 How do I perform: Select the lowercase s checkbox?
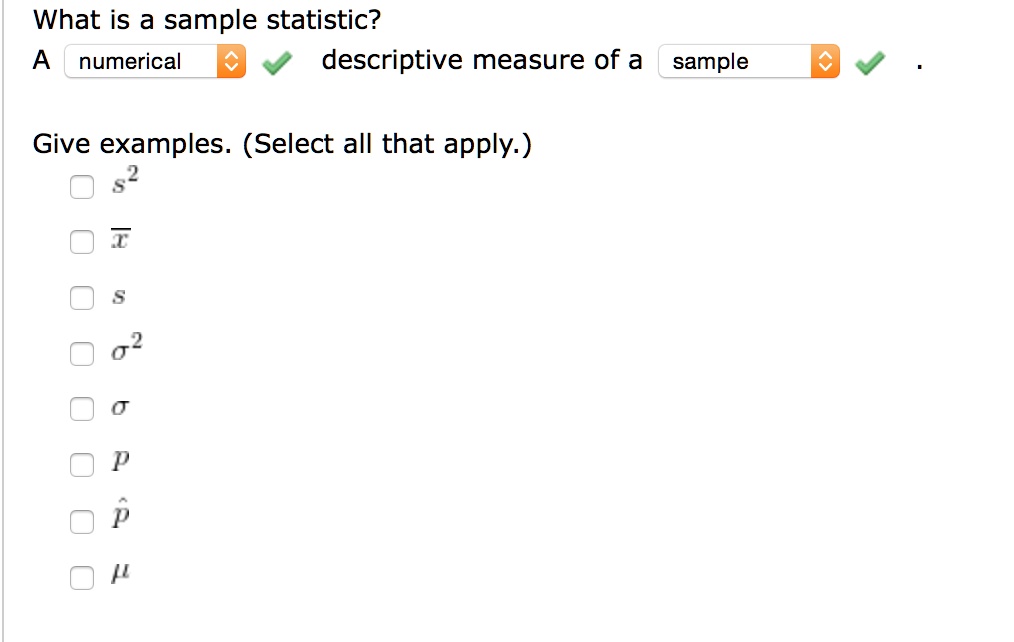click(82, 297)
